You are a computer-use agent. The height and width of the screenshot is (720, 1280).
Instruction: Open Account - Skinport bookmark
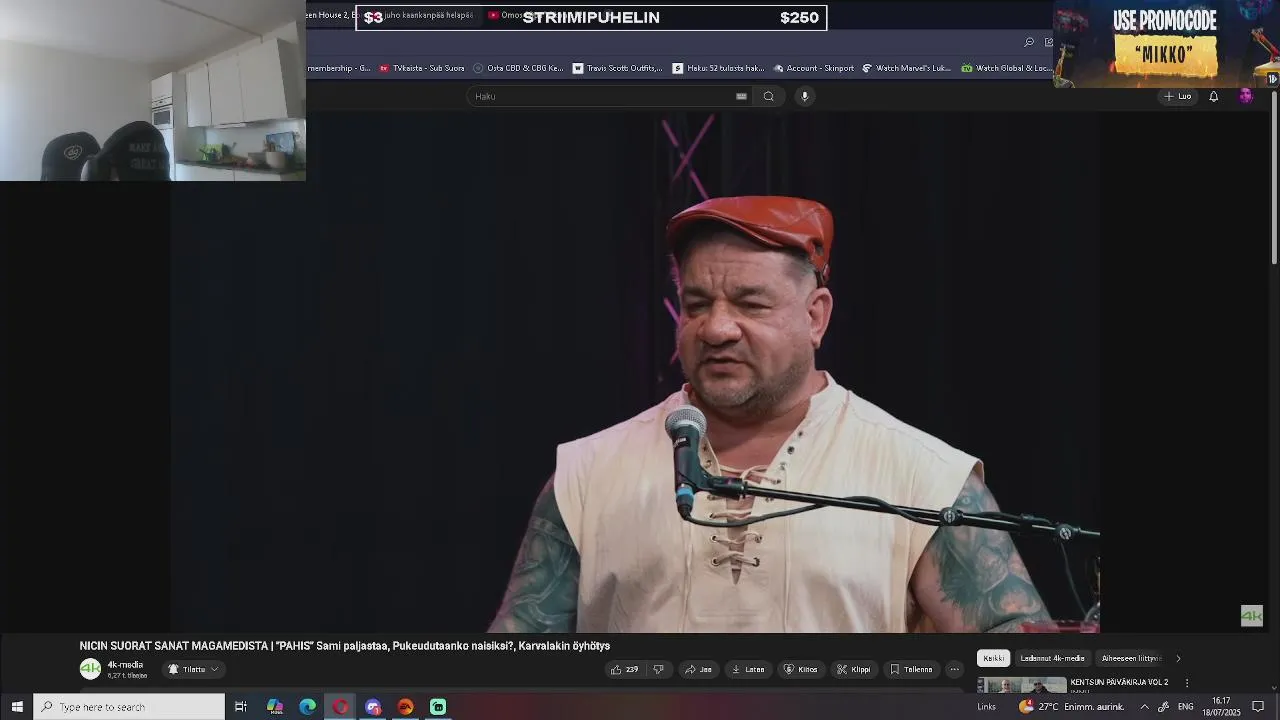click(x=813, y=68)
